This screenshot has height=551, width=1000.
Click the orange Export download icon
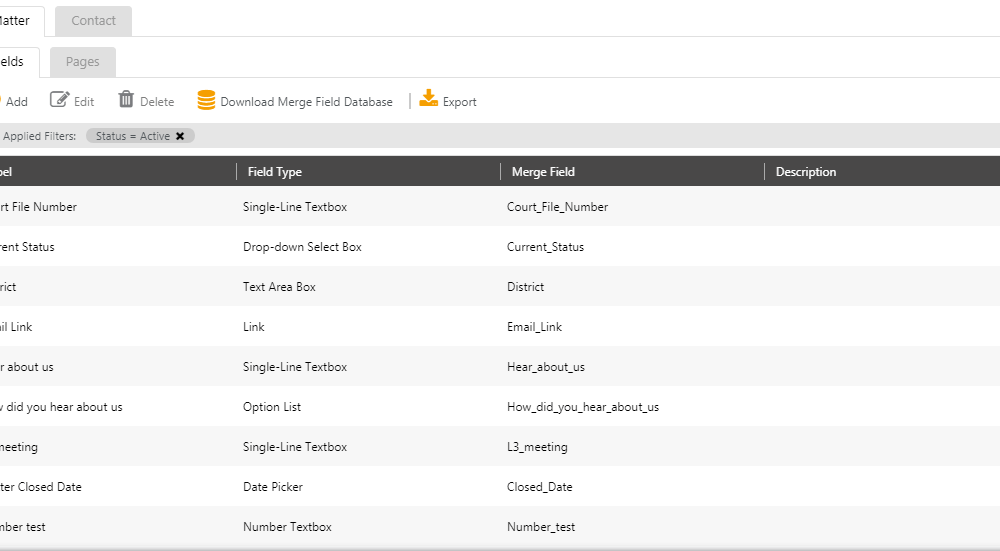(429, 99)
